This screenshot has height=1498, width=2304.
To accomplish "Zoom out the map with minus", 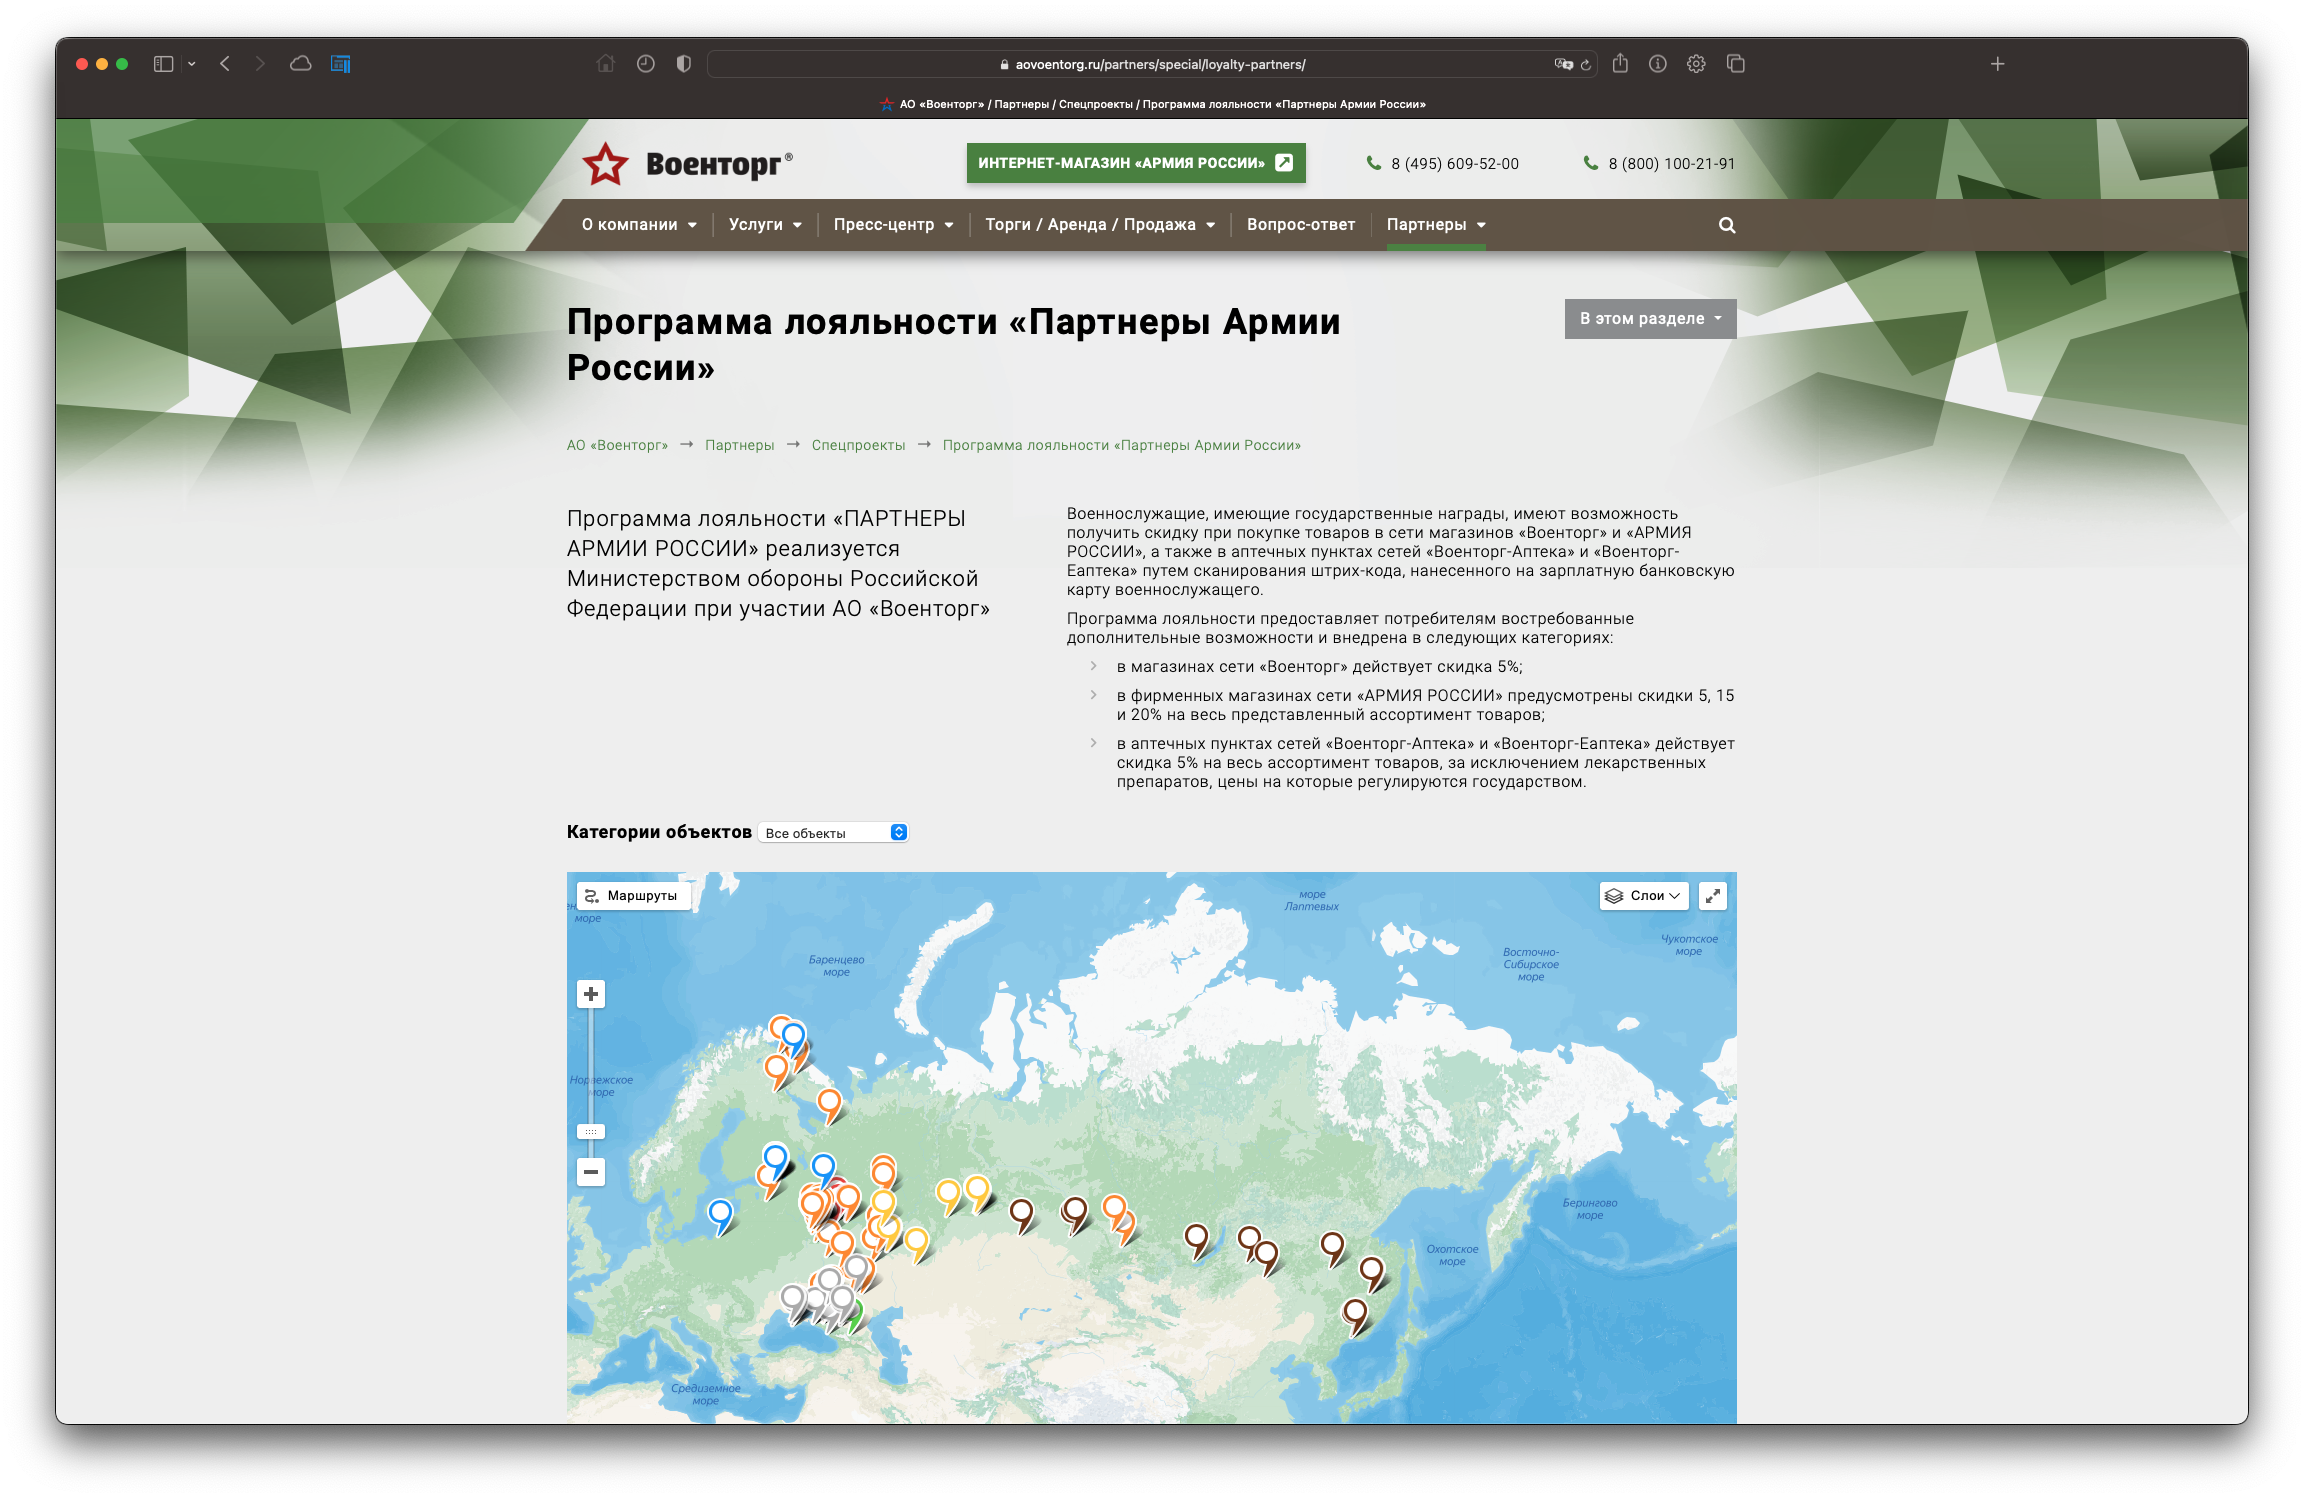I will 591,1172.
